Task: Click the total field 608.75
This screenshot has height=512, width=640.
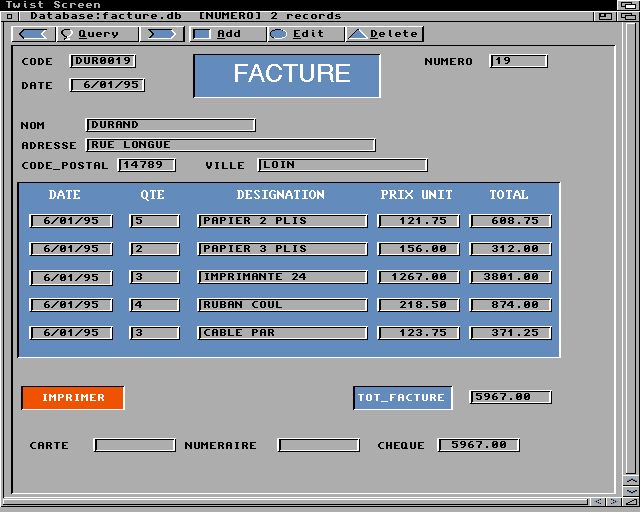Action: [x=511, y=221]
